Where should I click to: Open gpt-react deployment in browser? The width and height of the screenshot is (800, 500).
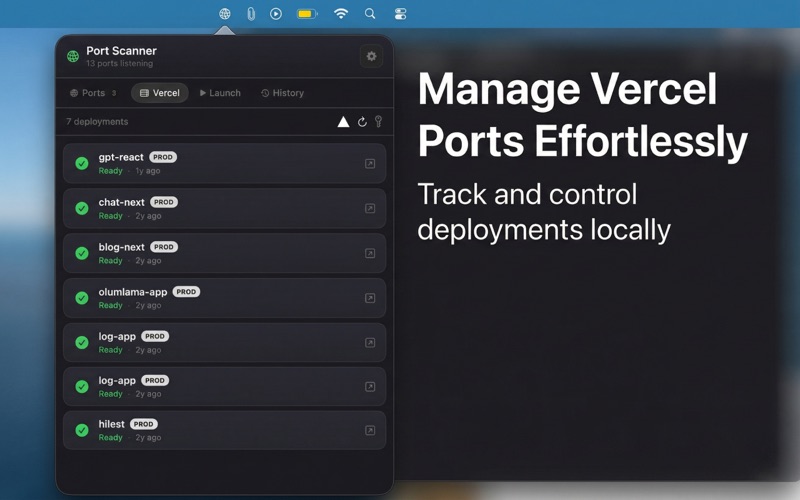[370, 164]
